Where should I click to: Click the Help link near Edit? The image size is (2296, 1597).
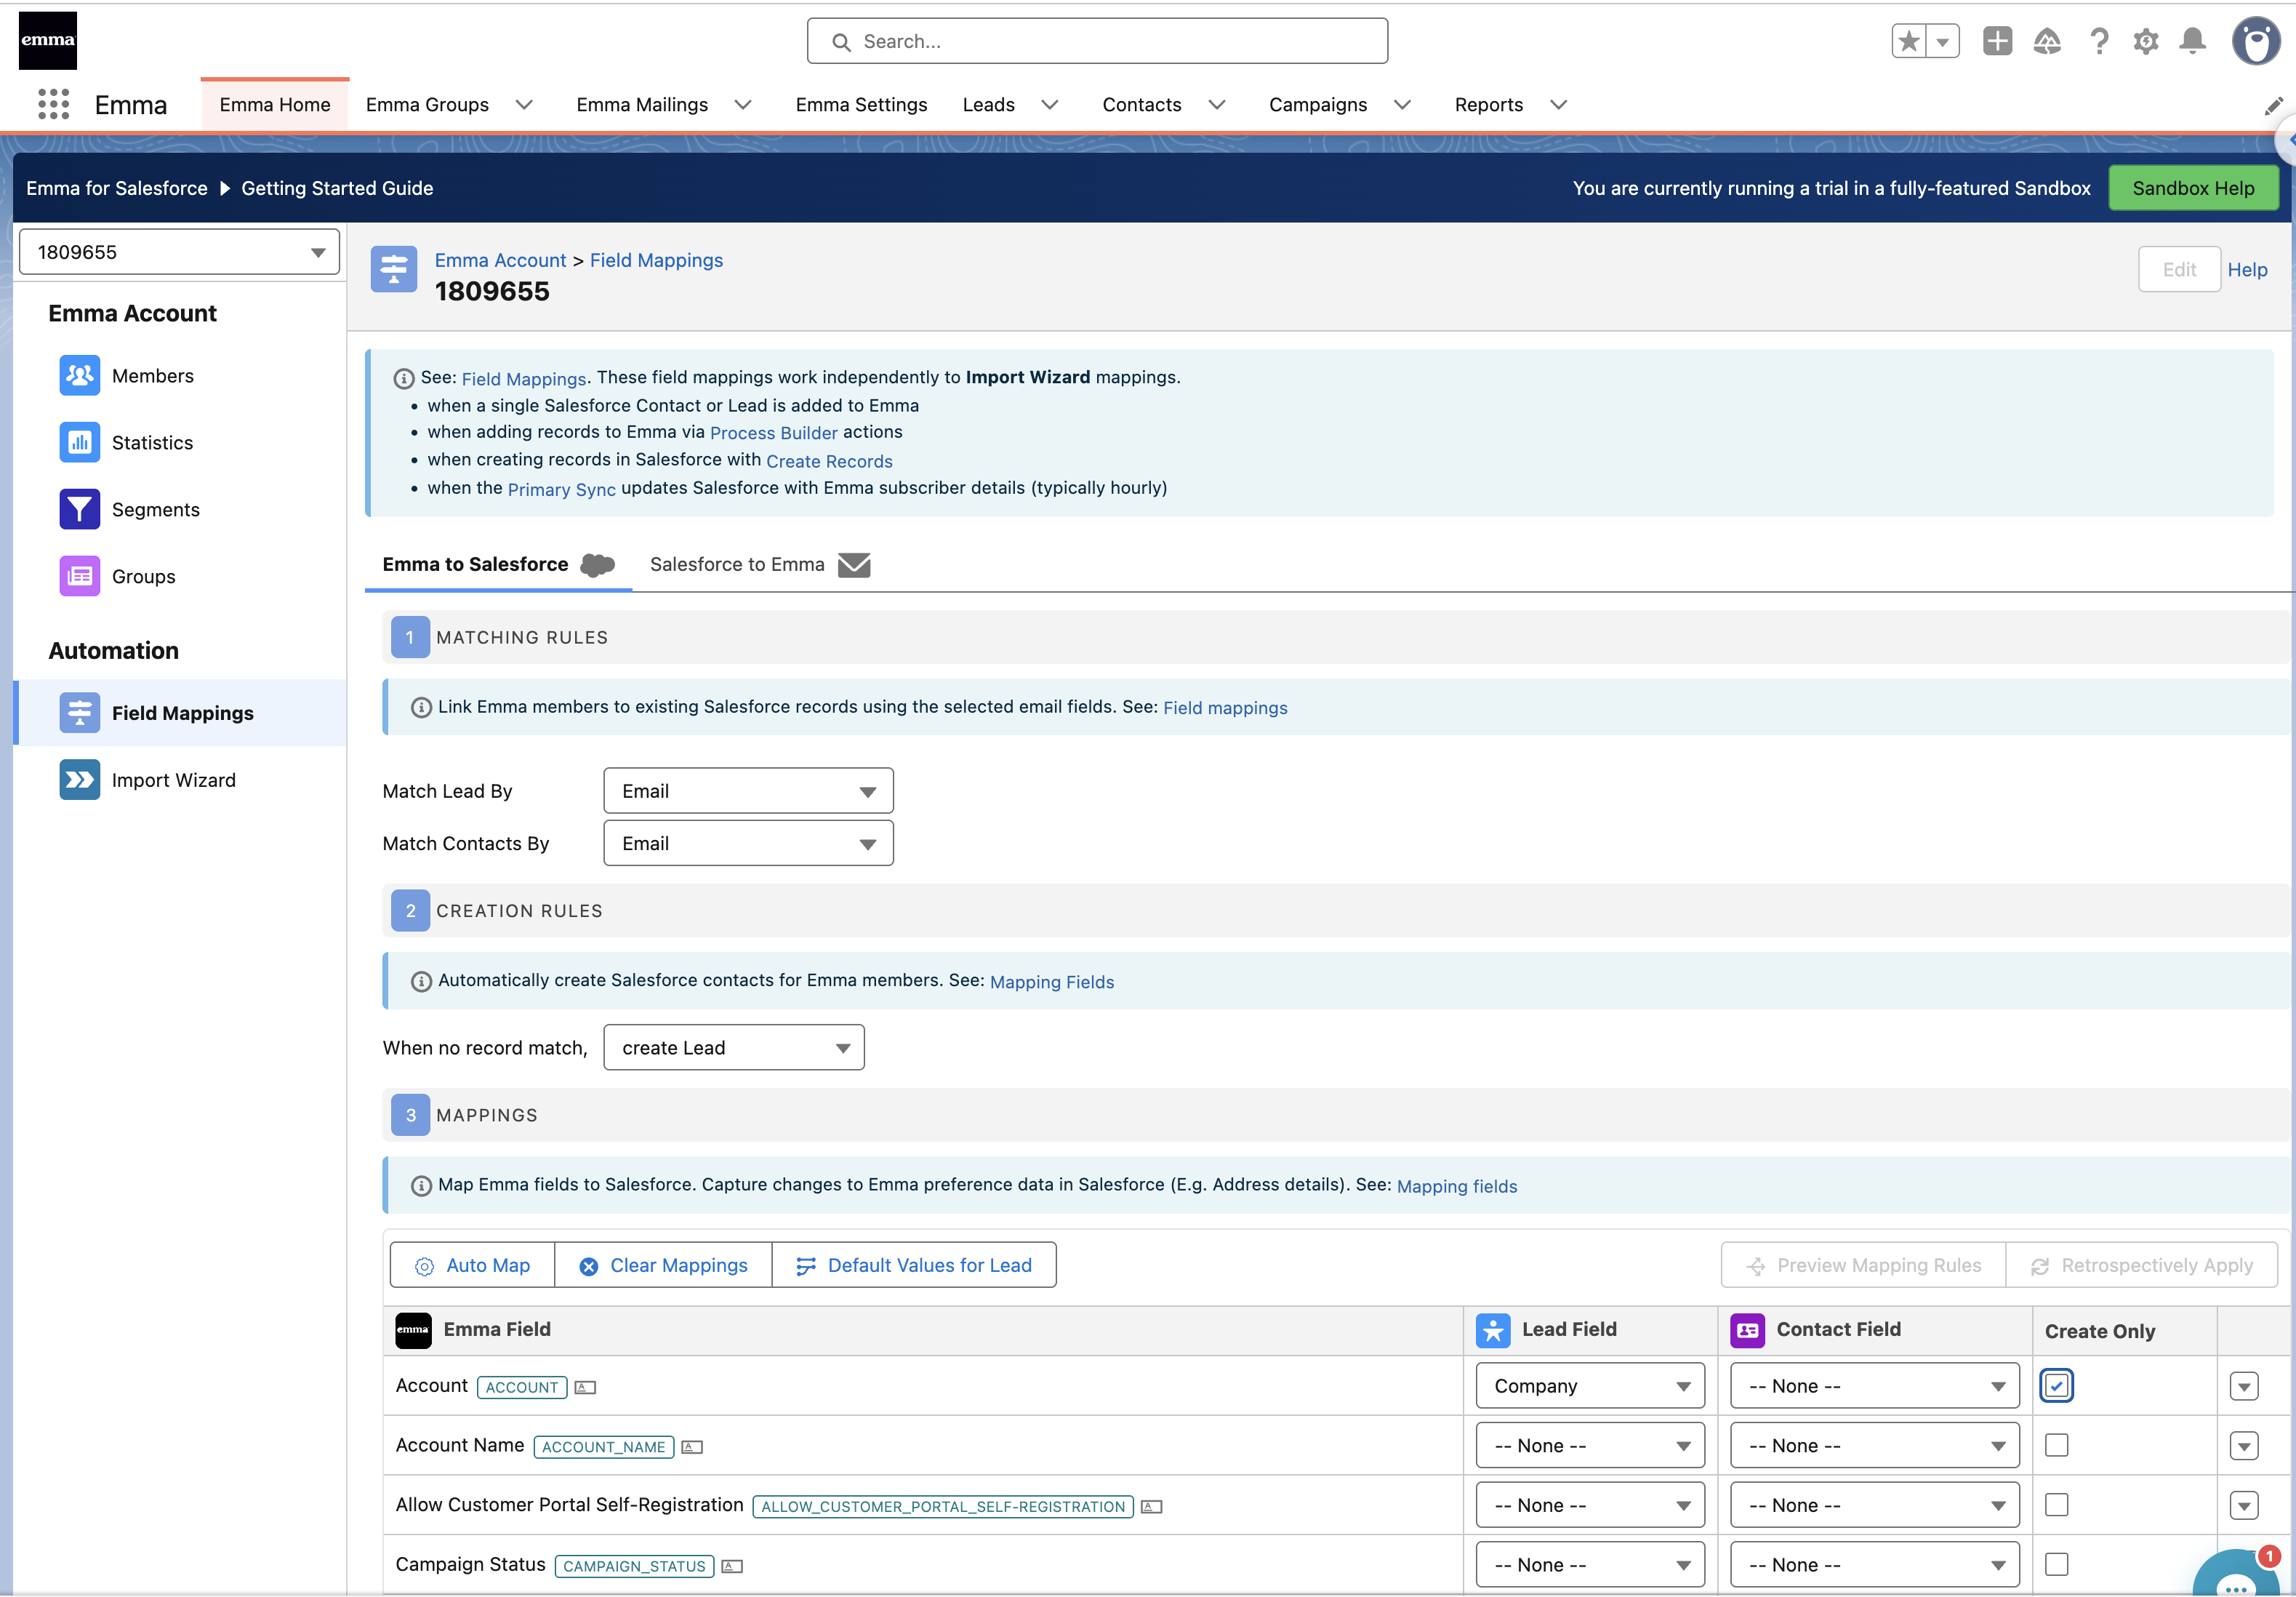coord(2247,270)
